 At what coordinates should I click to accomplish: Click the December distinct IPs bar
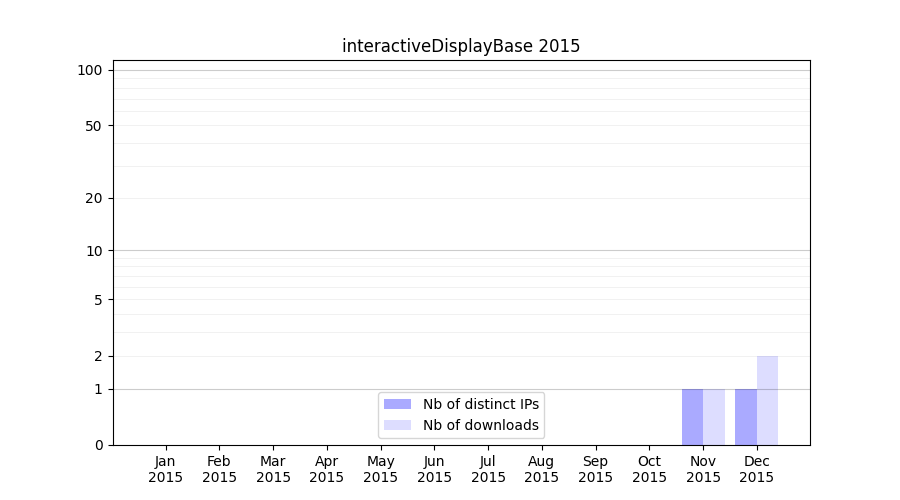coord(746,417)
